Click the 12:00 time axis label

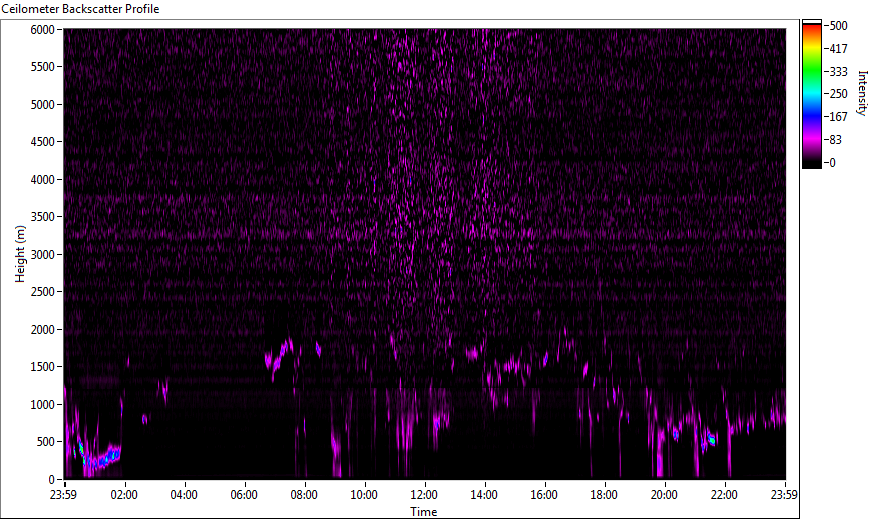point(424,495)
